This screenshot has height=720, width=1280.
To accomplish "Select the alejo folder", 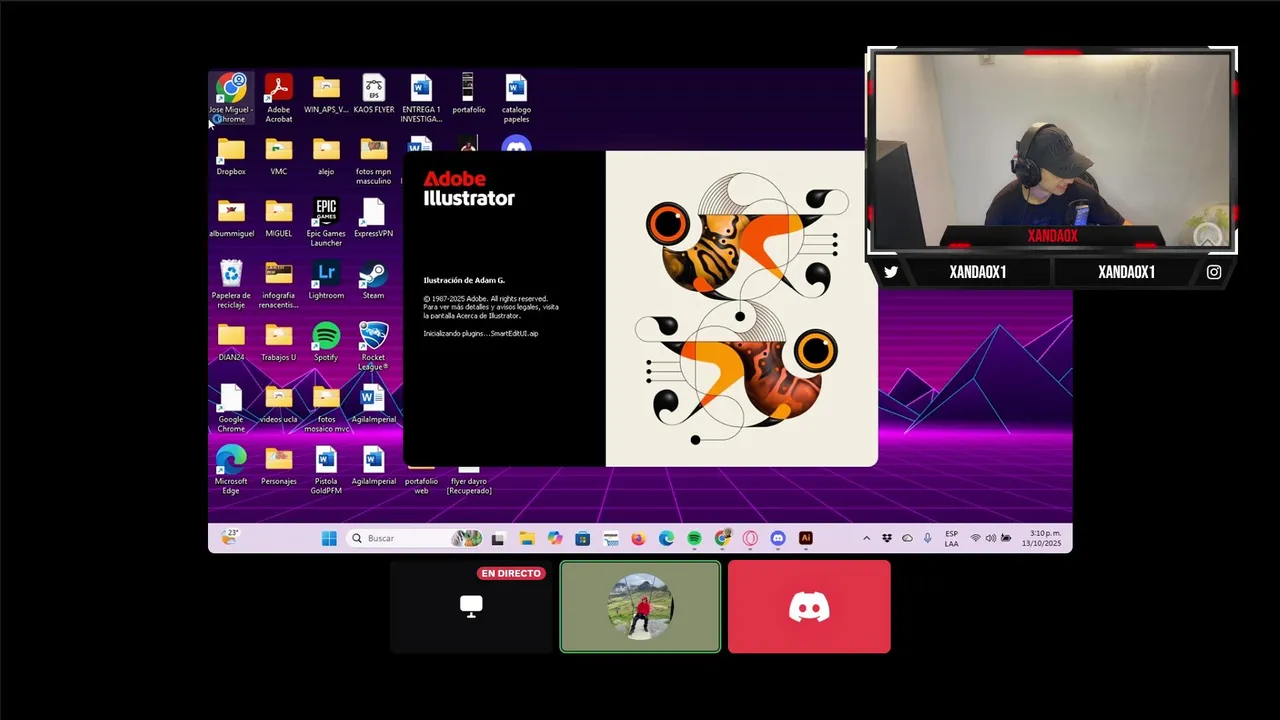I will 326,157.
